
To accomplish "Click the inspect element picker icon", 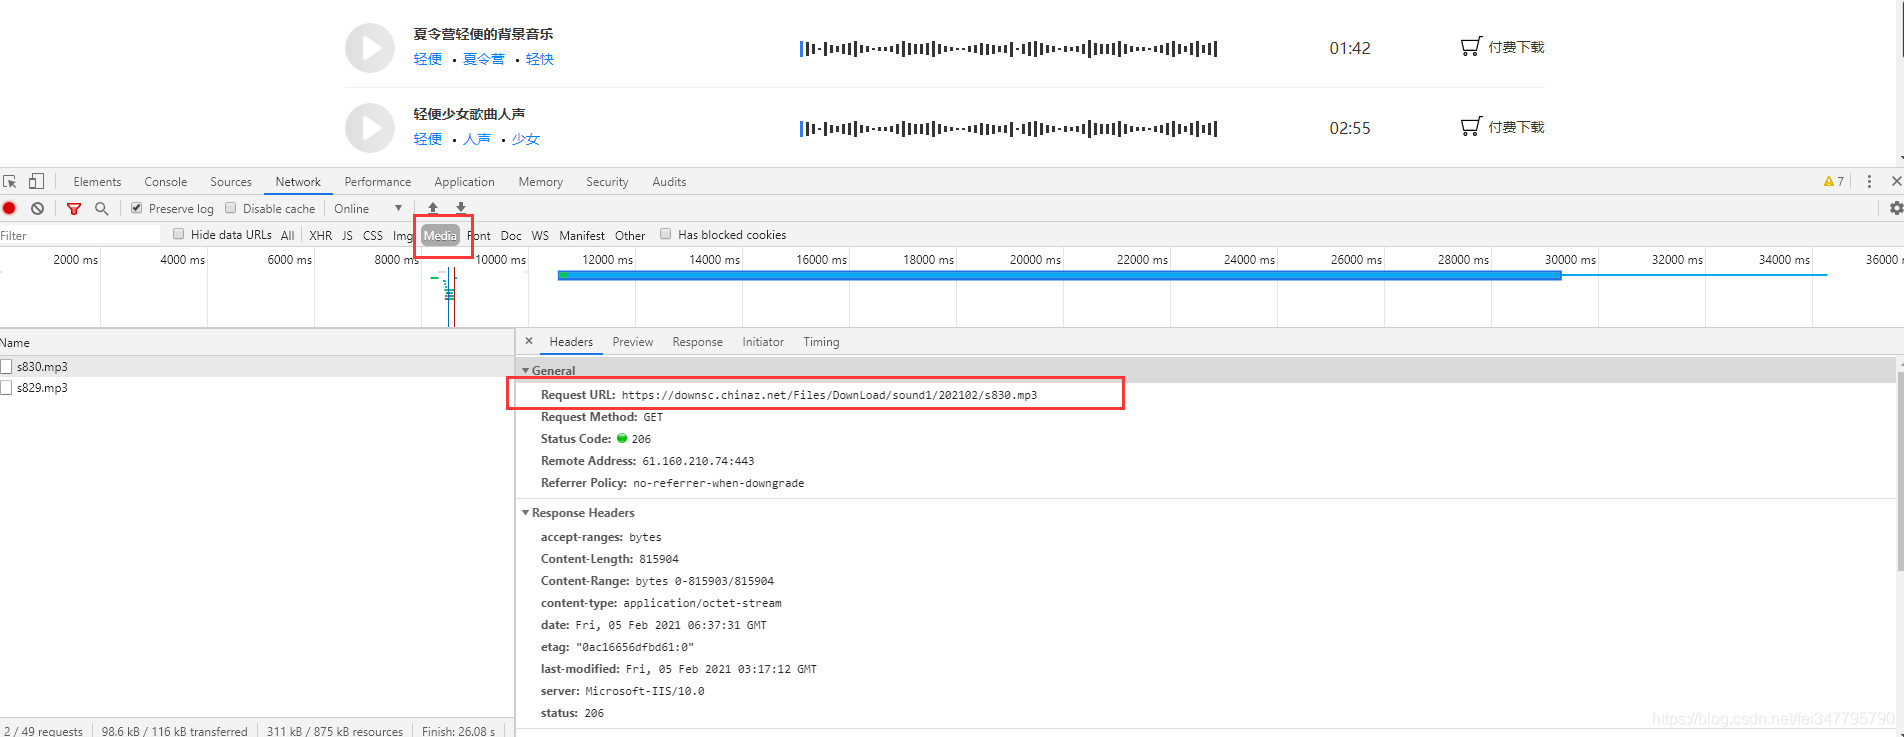I will coord(10,181).
